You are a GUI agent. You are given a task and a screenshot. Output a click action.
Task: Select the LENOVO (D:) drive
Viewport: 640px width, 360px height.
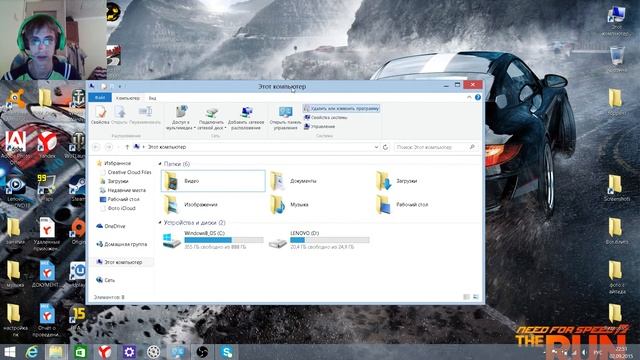tap(319, 240)
